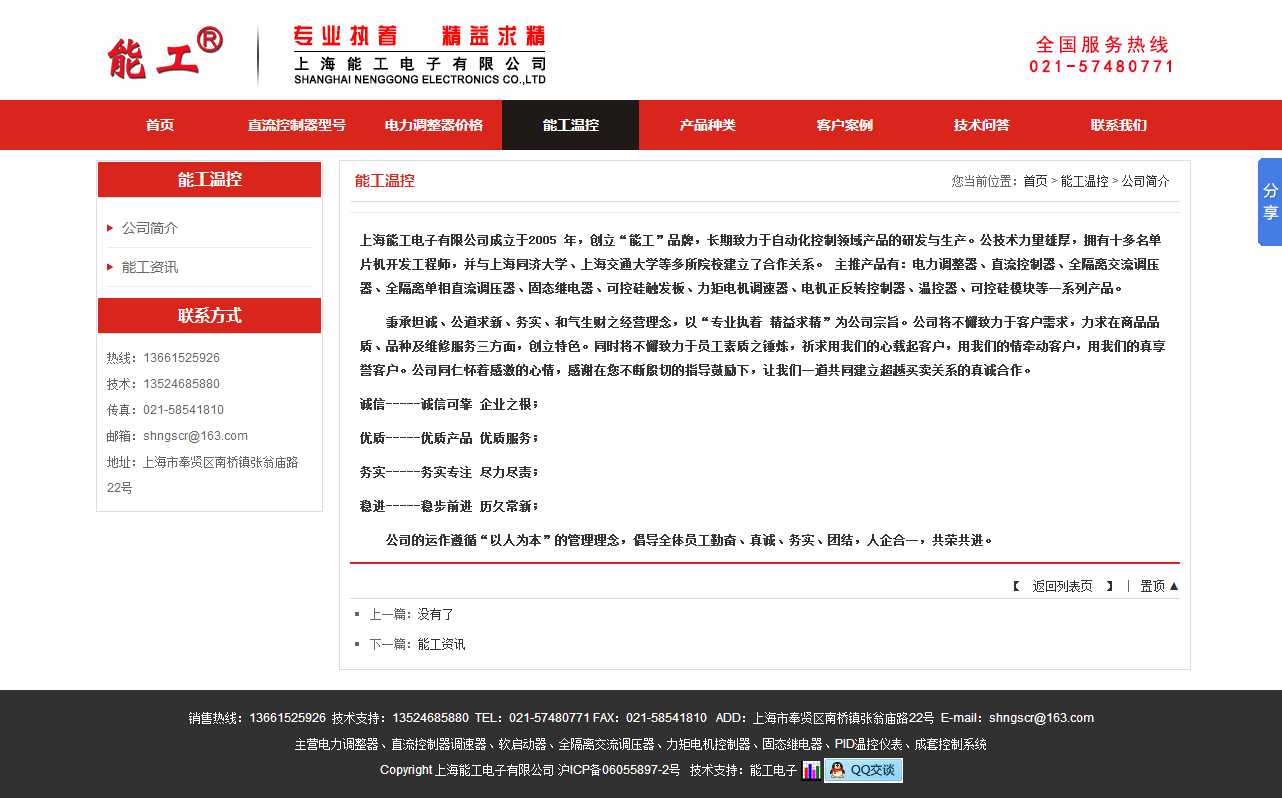Click the 能工温控 breadcrumb link
The height and width of the screenshot is (798, 1282).
pos(1084,181)
